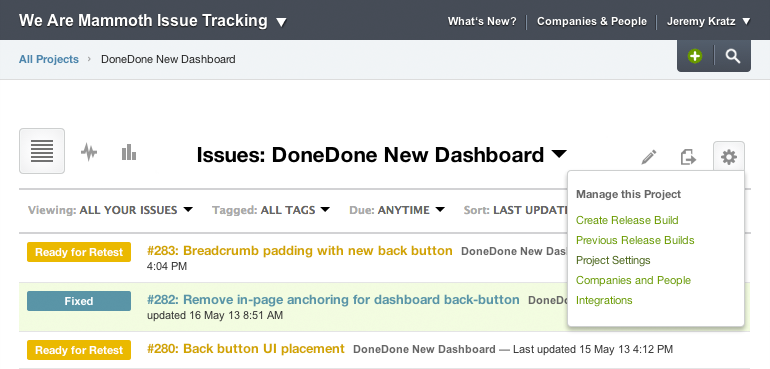770x369 pixels.
Task: Open the bar chart reports icon
Action: coord(129,152)
